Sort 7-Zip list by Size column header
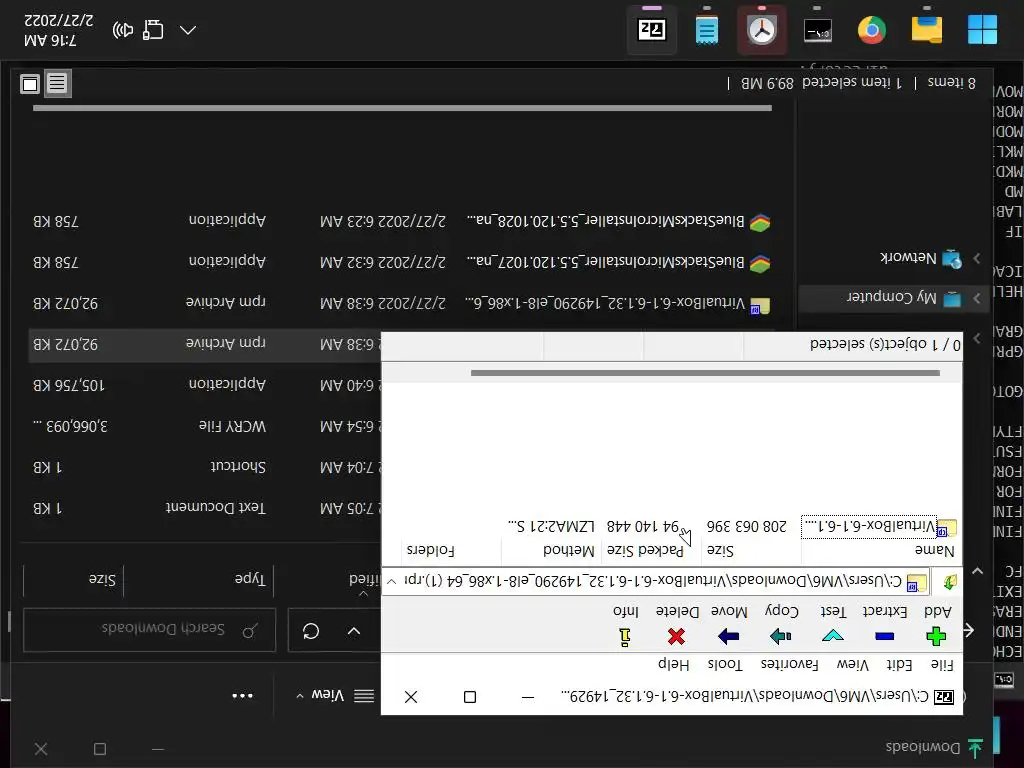The width and height of the screenshot is (1024, 768). (x=750, y=551)
